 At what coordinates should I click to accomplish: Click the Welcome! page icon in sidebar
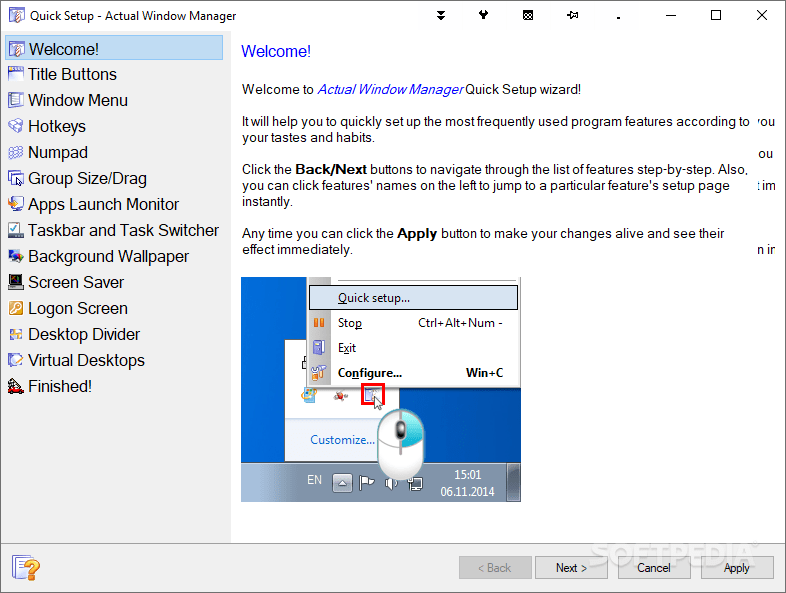click(17, 49)
